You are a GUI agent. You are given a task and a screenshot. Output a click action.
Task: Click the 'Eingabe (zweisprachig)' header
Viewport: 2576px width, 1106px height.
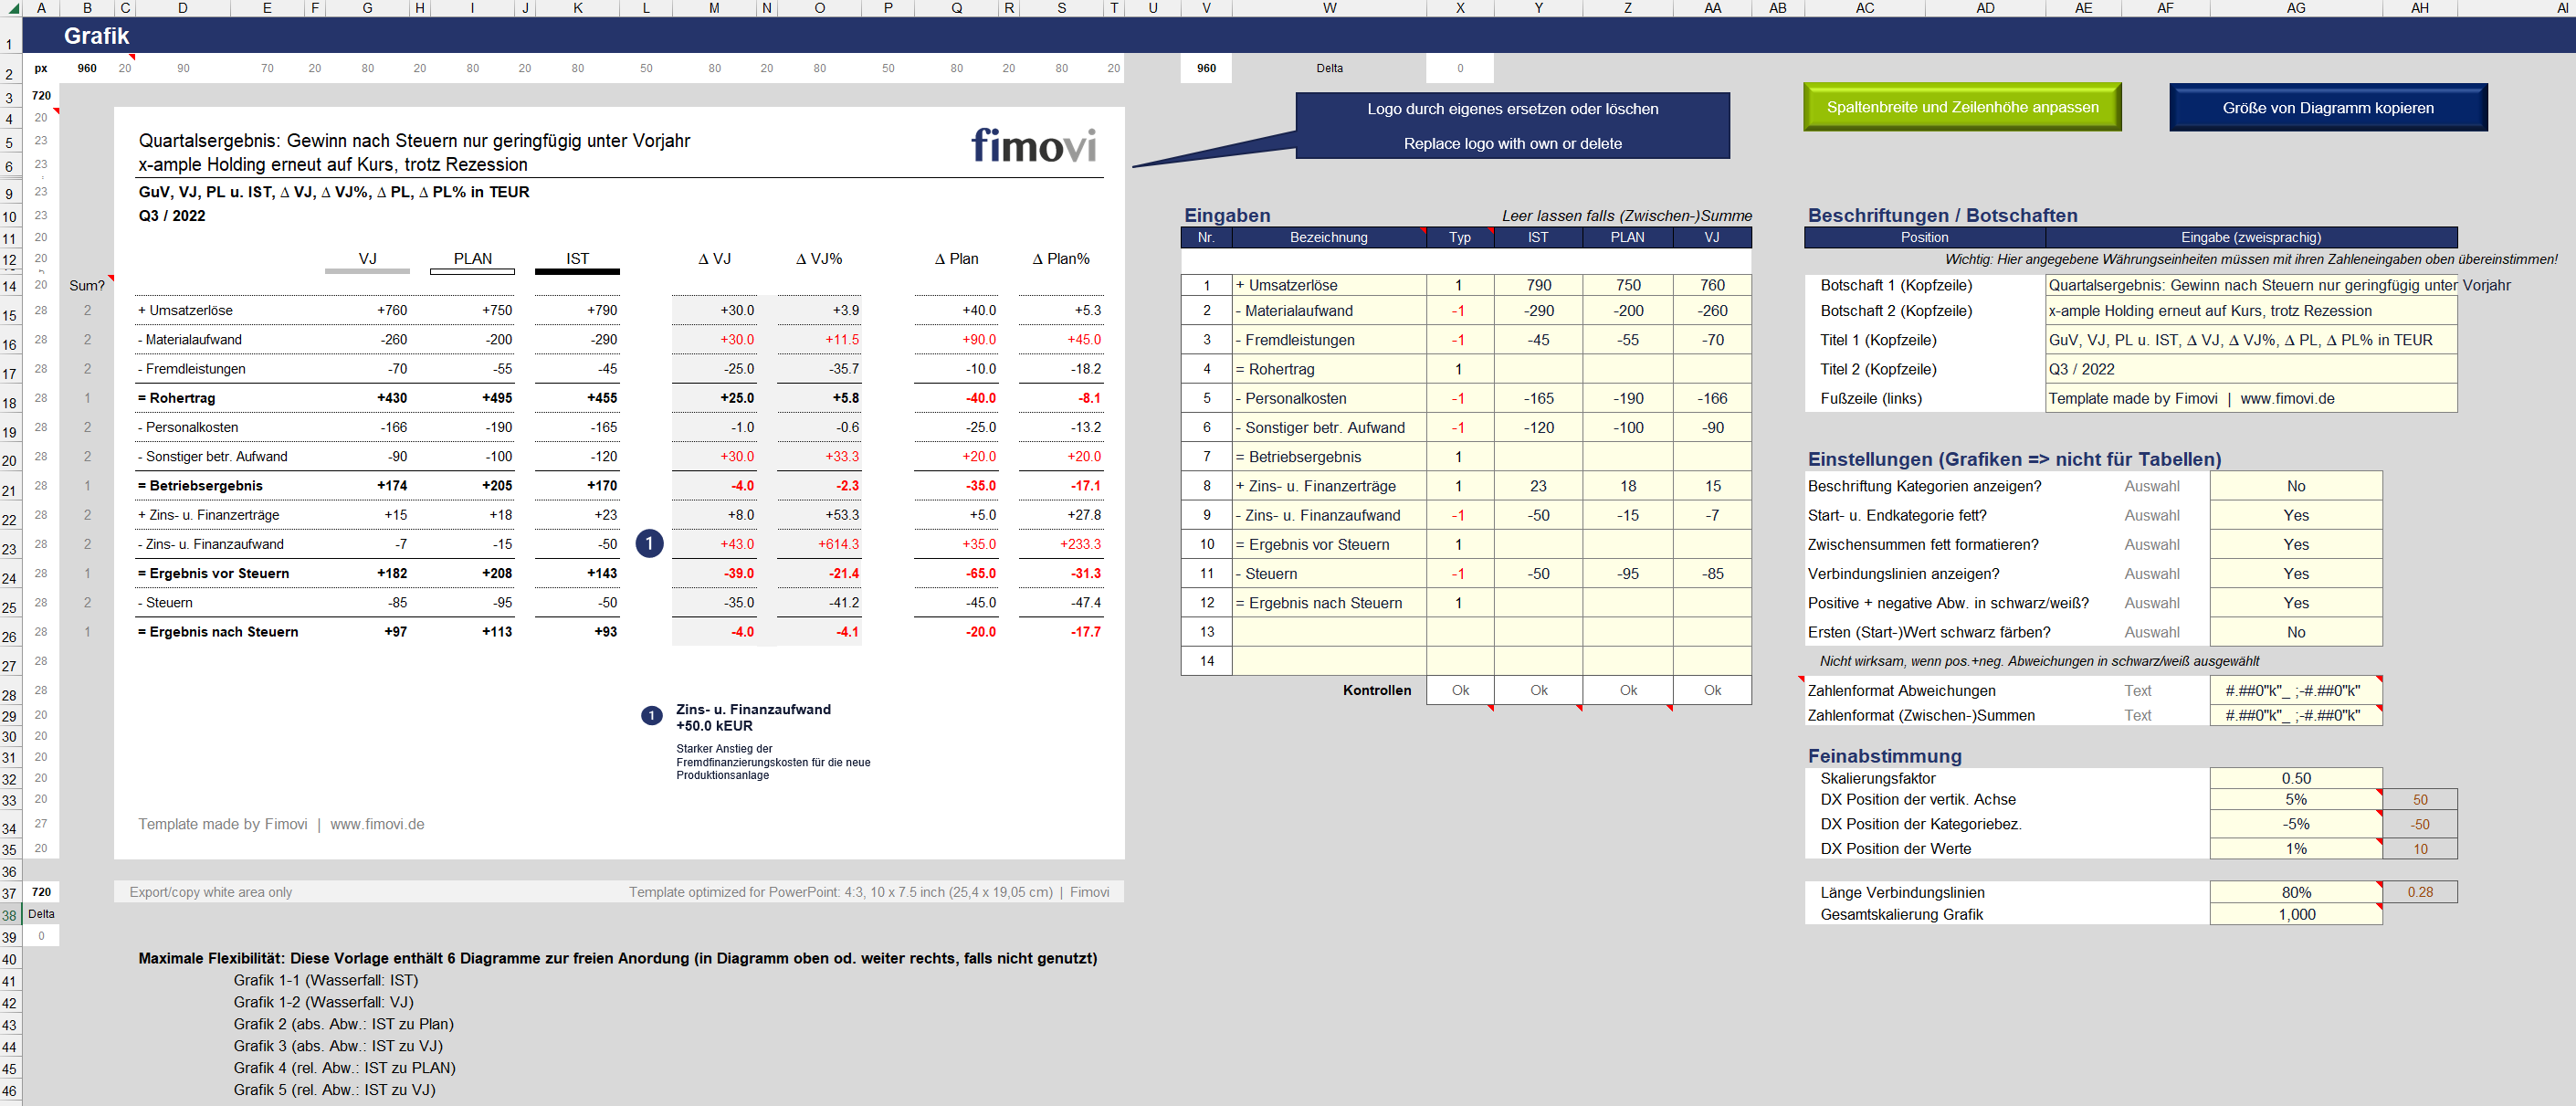[x=2251, y=237]
